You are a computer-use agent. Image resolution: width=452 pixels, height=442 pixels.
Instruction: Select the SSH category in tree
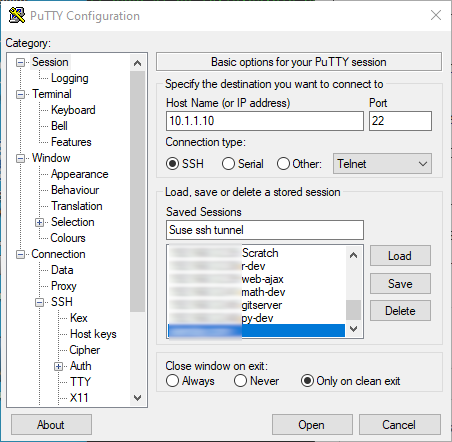point(62,302)
